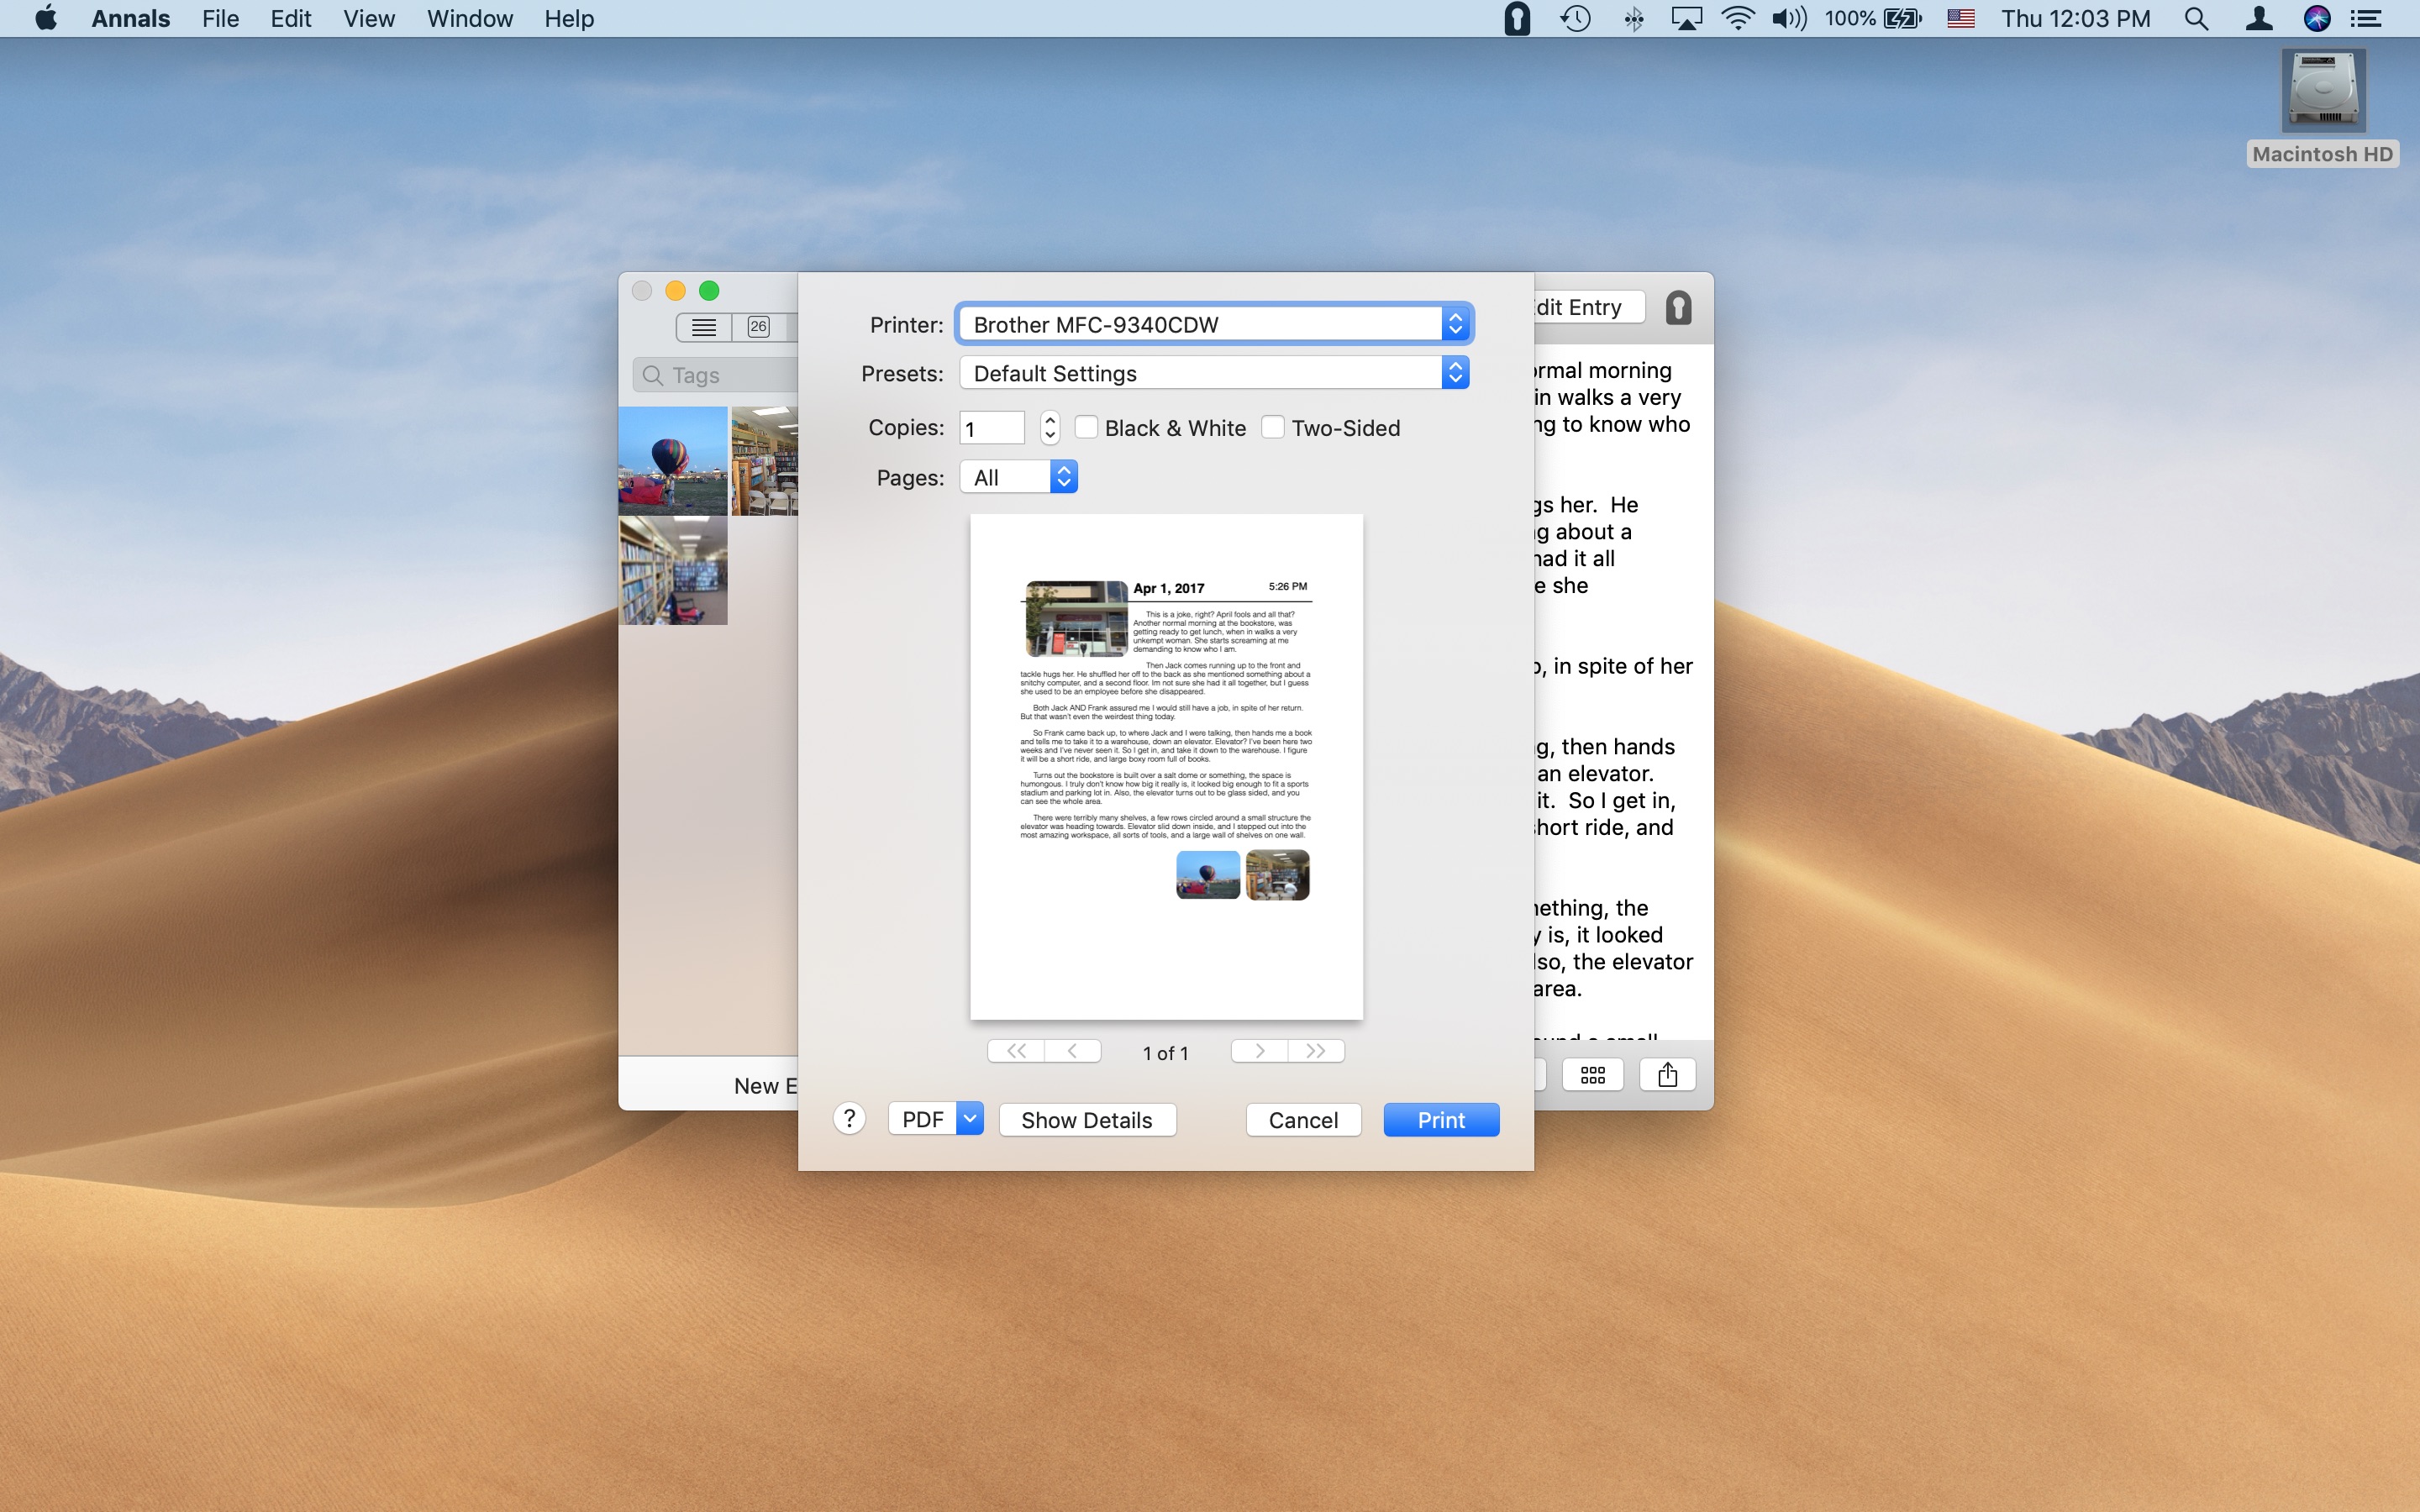Click the list view icon in toolbar

(703, 327)
